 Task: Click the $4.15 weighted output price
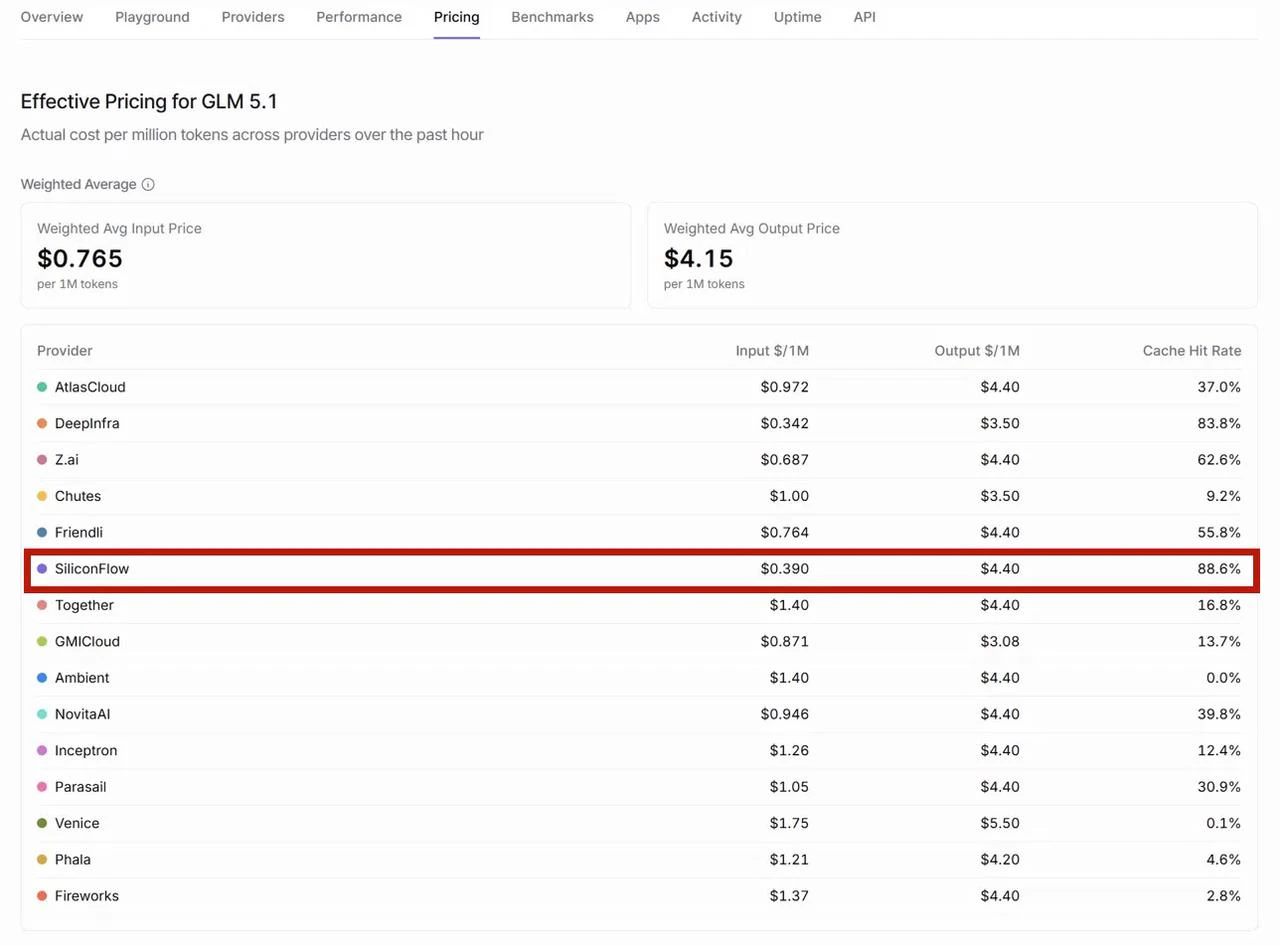[x=699, y=258]
